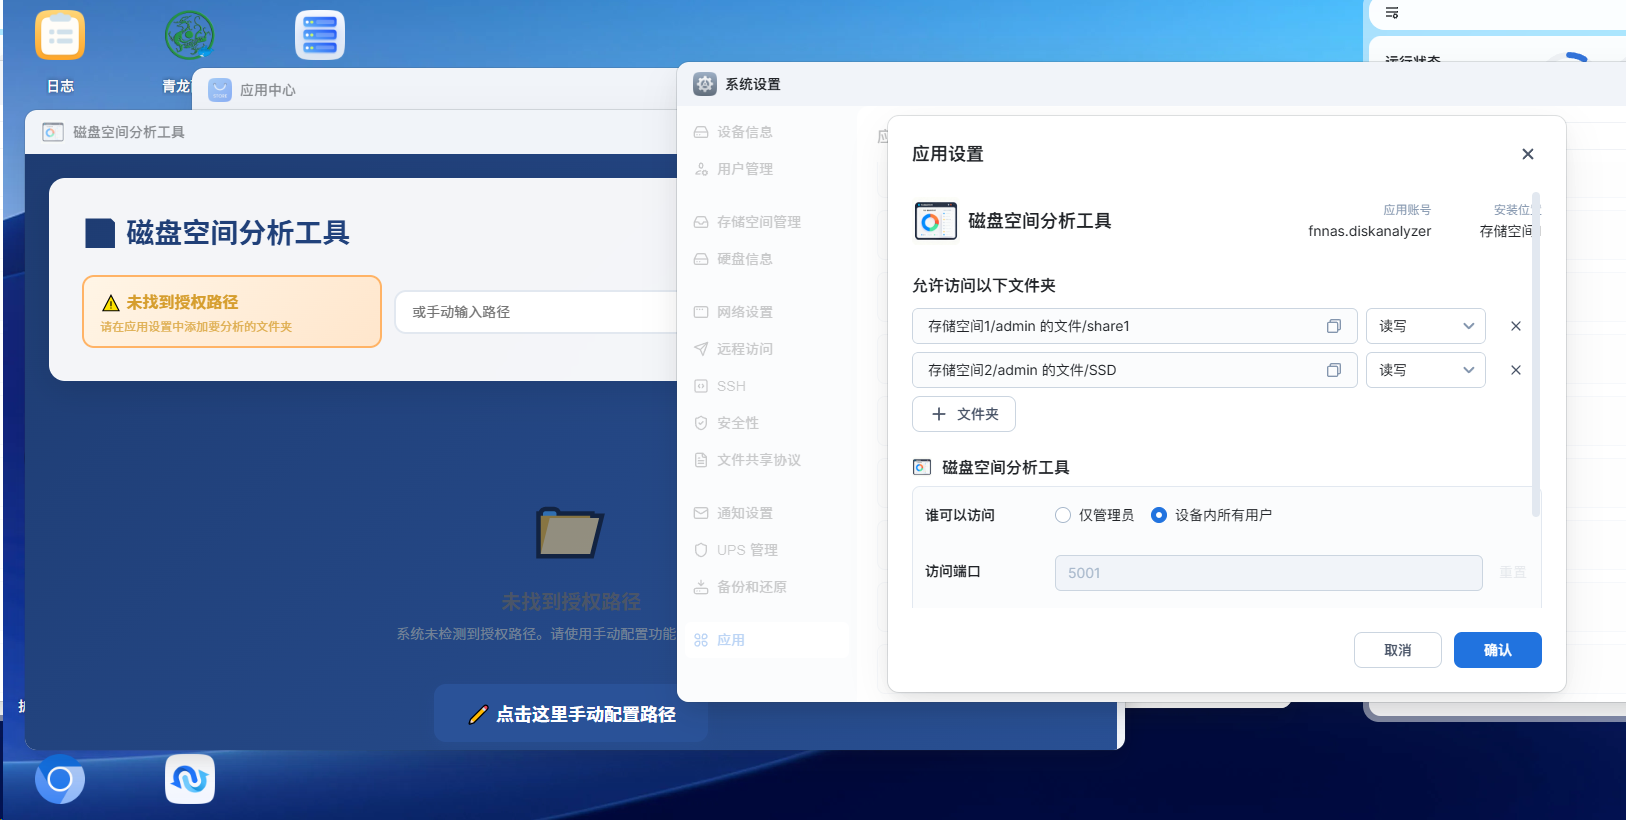This screenshot has height=820, width=1626.
Task: Click the 确认 button
Action: click(1498, 650)
